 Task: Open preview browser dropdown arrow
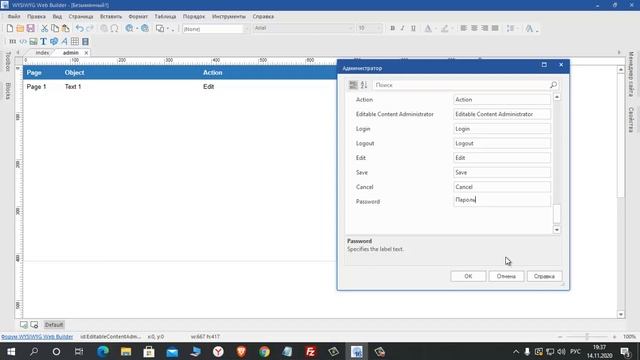pos(137,29)
